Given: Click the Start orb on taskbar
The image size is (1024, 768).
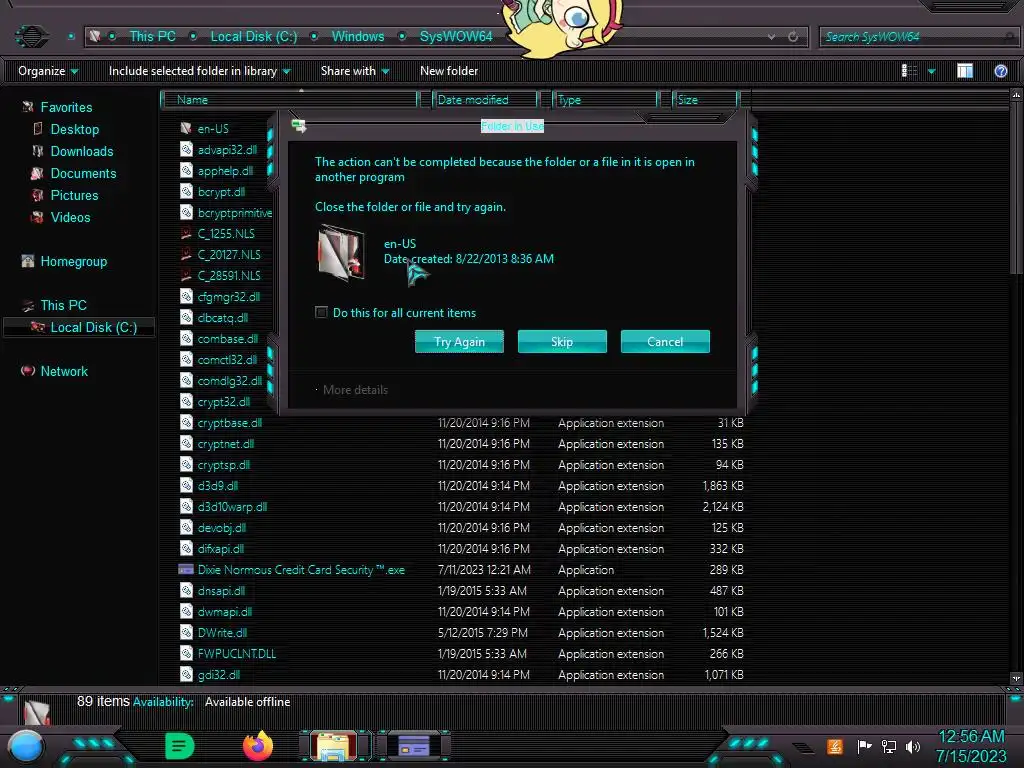Looking at the screenshot, I should pos(26,746).
